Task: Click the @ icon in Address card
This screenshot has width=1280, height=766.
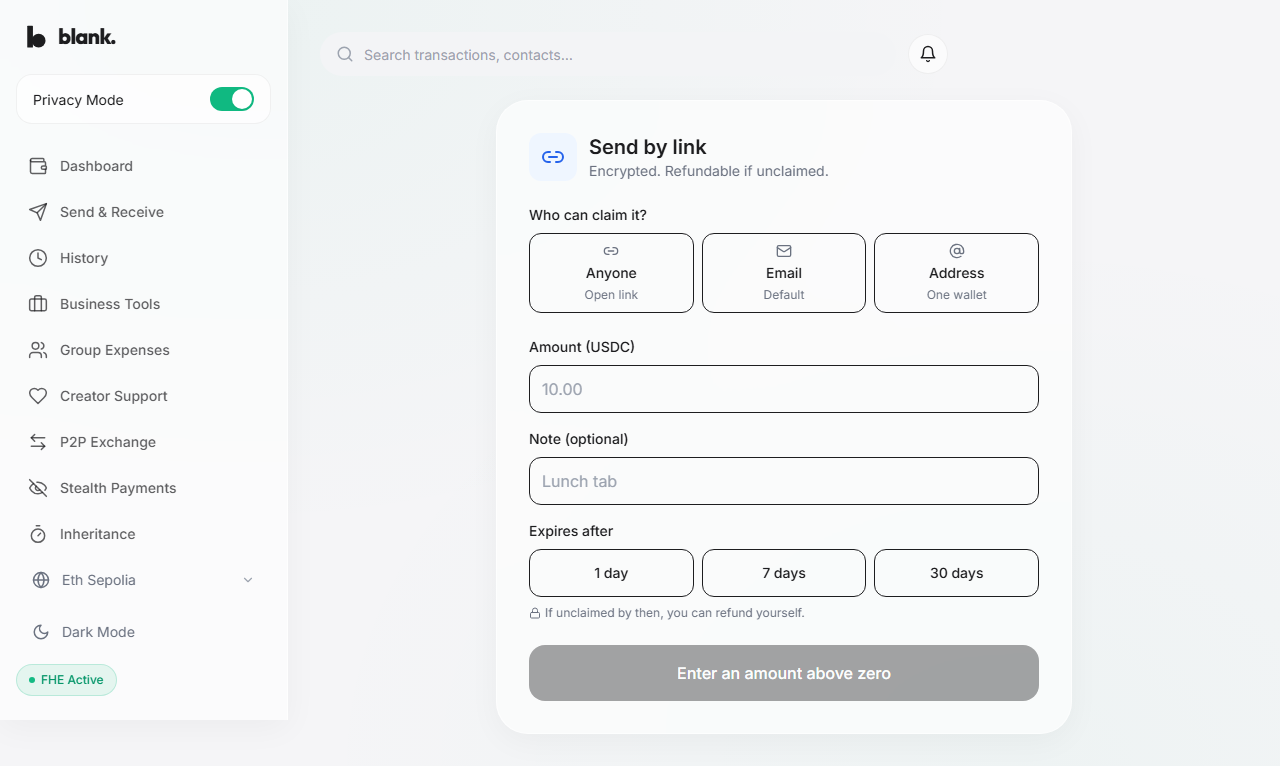Action: (957, 251)
